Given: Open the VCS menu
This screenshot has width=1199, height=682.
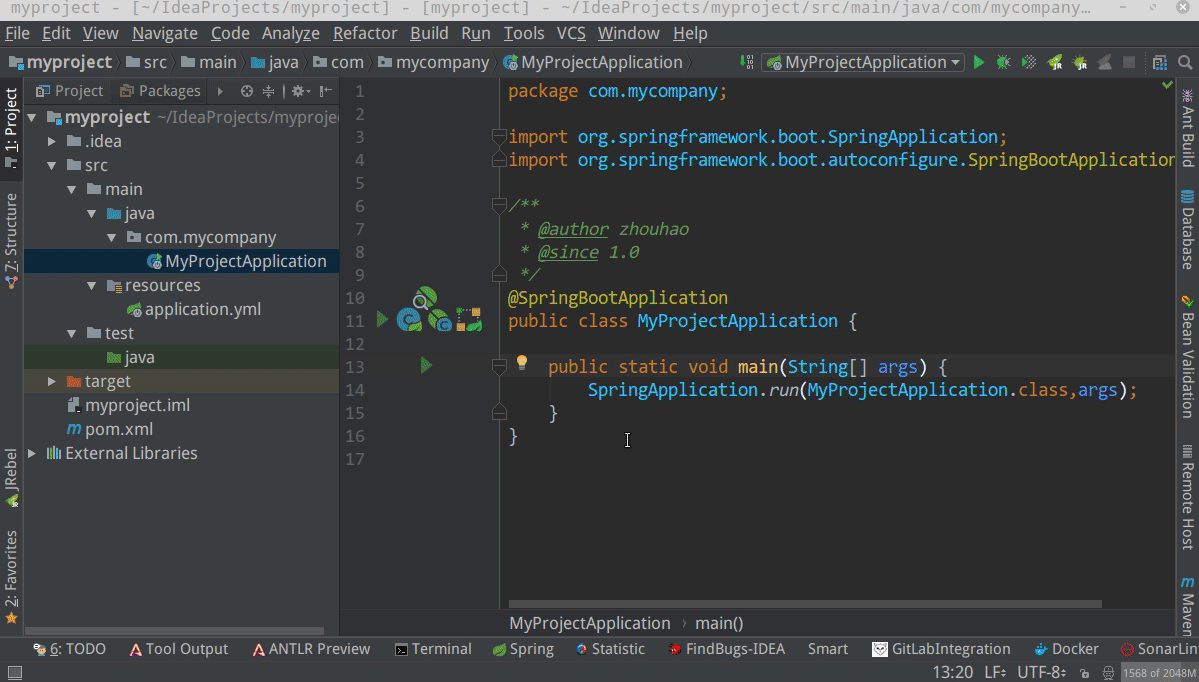Looking at the screenshot, I should 570,34.
